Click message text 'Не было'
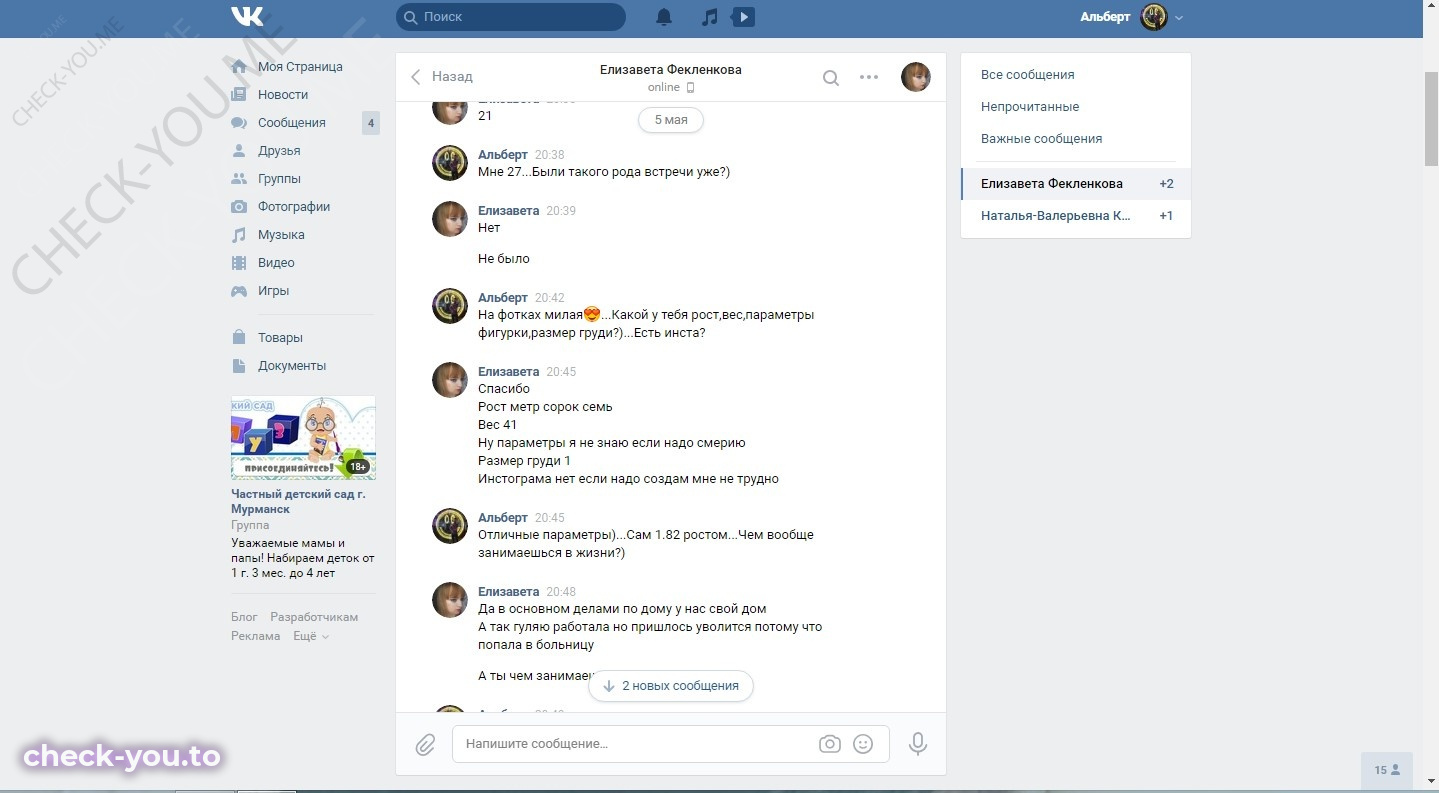This screenshot has height=793, width=1439. point(504,259)
